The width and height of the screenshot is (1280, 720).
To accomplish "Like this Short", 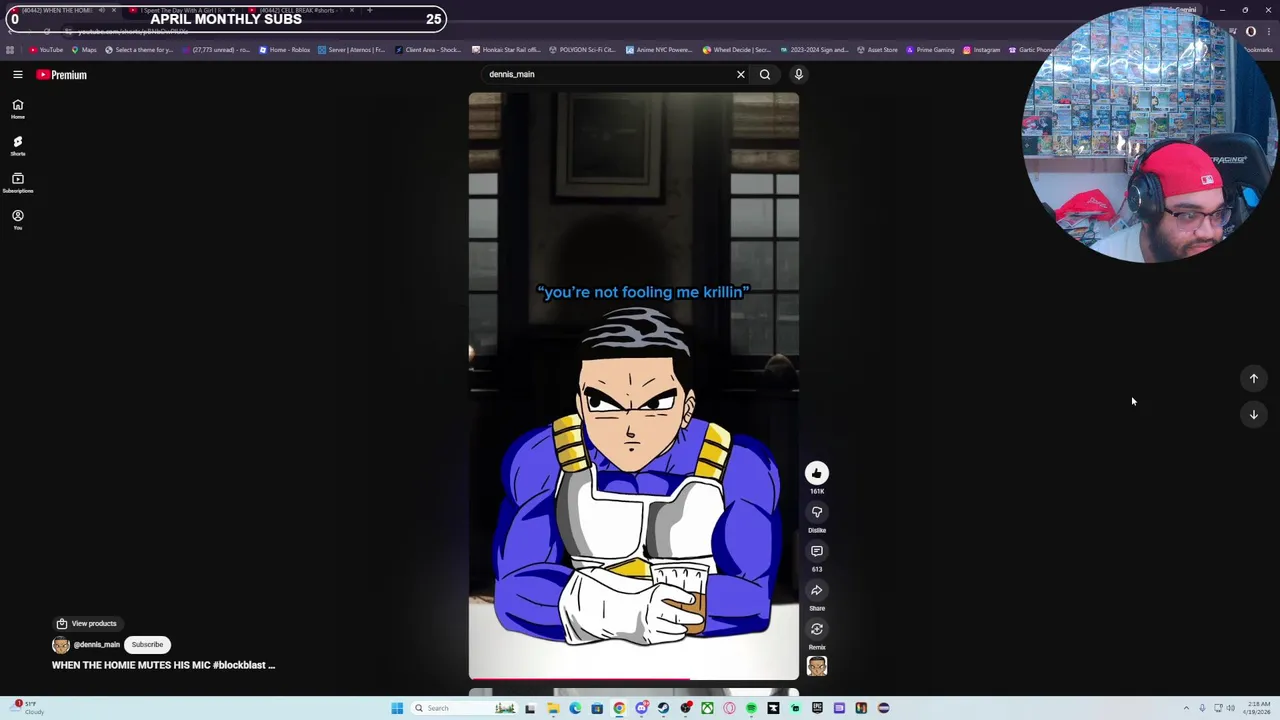I will 817,474.
